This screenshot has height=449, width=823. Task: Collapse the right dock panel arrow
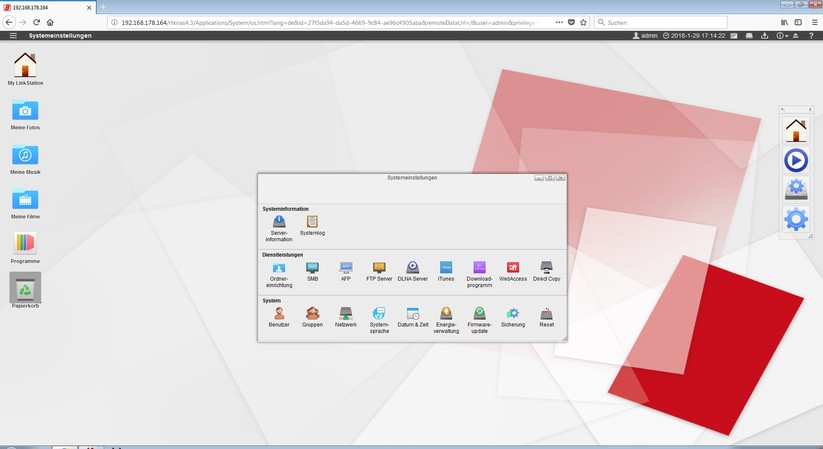[x=784, y=109]
